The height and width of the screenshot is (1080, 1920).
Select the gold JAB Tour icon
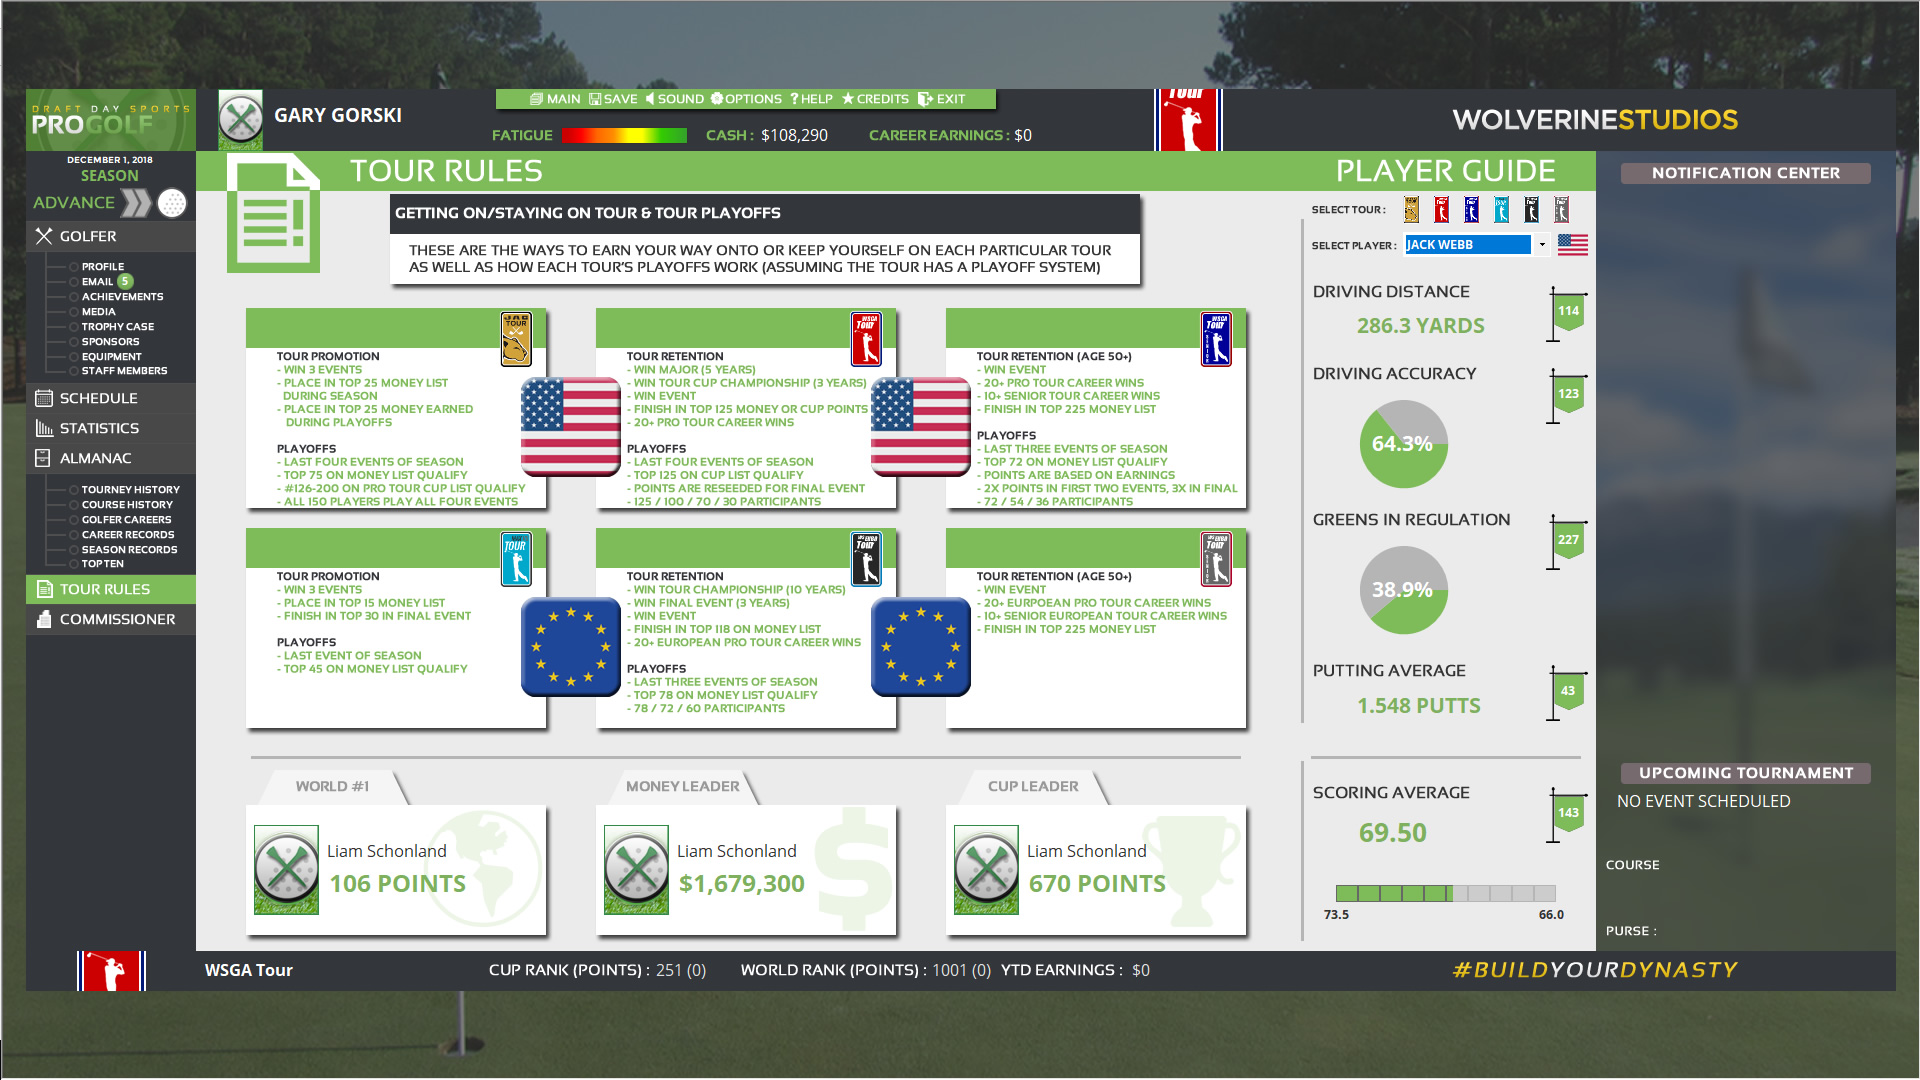(1411, 209)
